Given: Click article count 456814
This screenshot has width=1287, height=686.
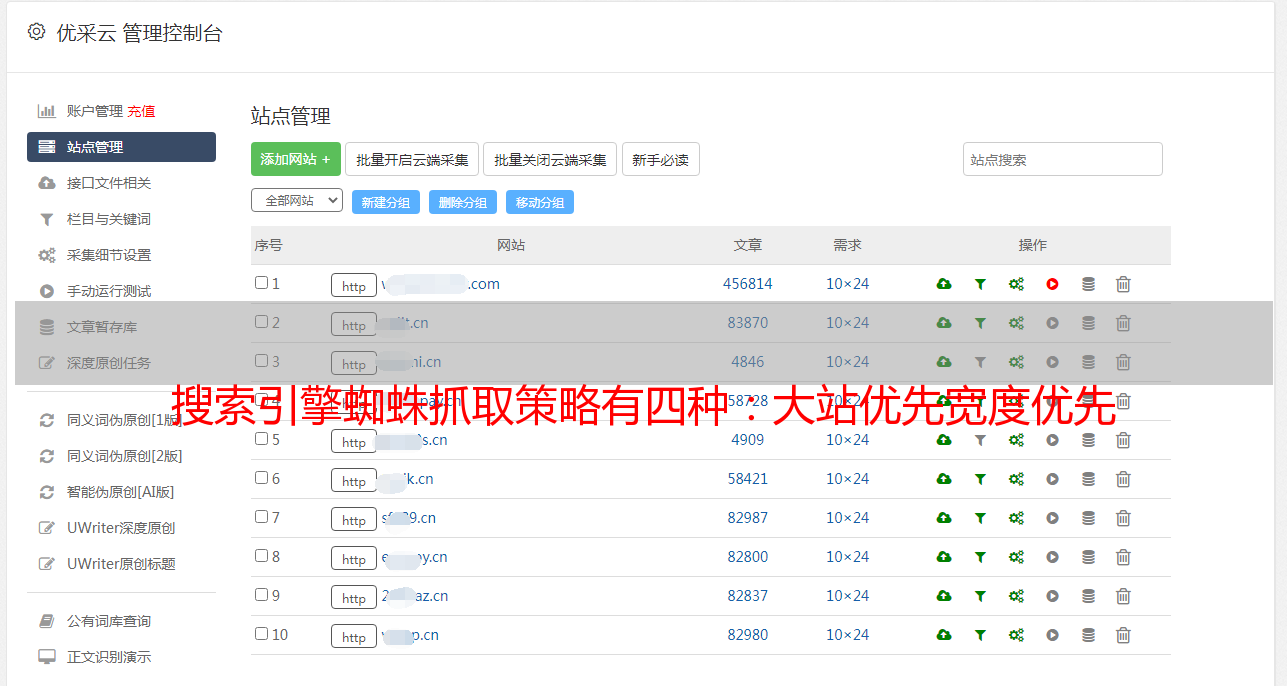Looking at the screenshot, I should pos(748,284).
